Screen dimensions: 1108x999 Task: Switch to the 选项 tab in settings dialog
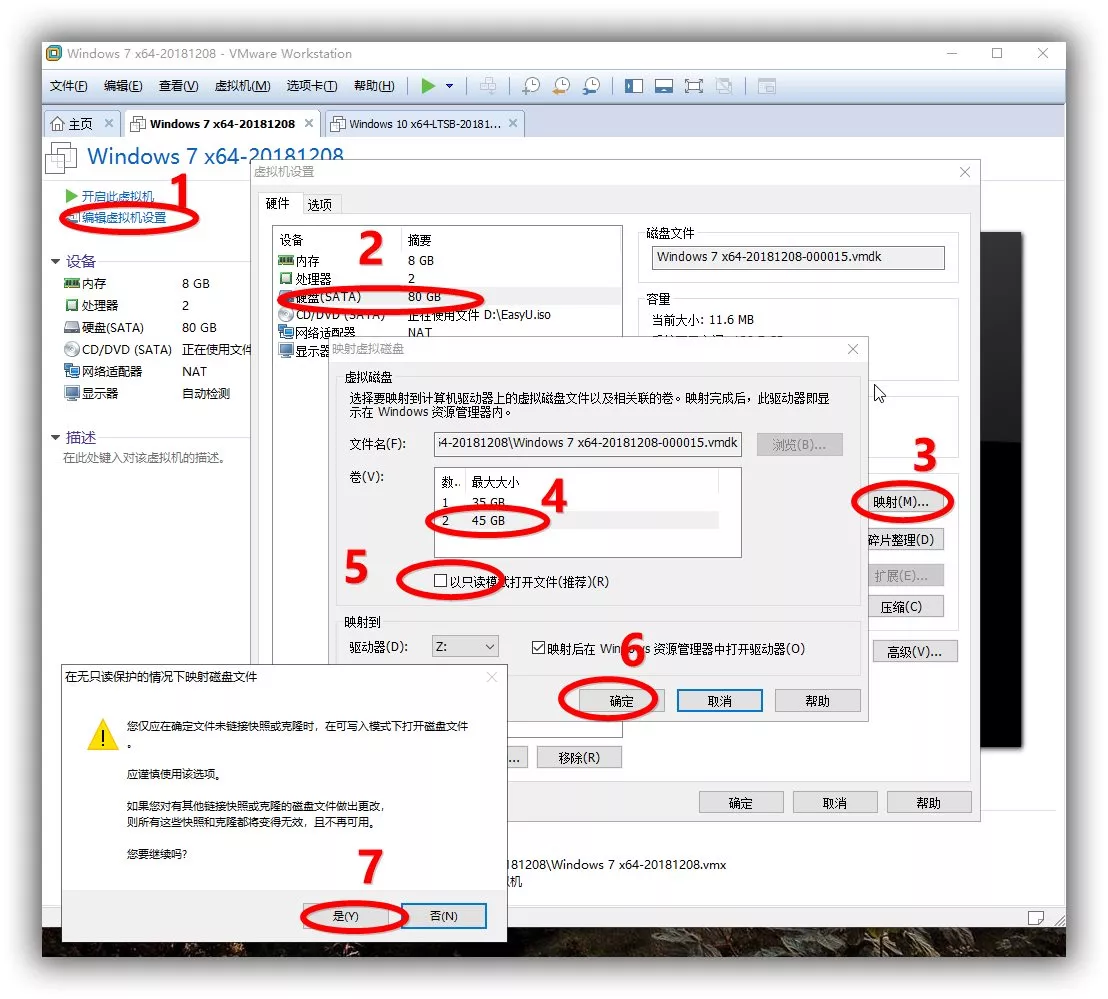(319, 204)
